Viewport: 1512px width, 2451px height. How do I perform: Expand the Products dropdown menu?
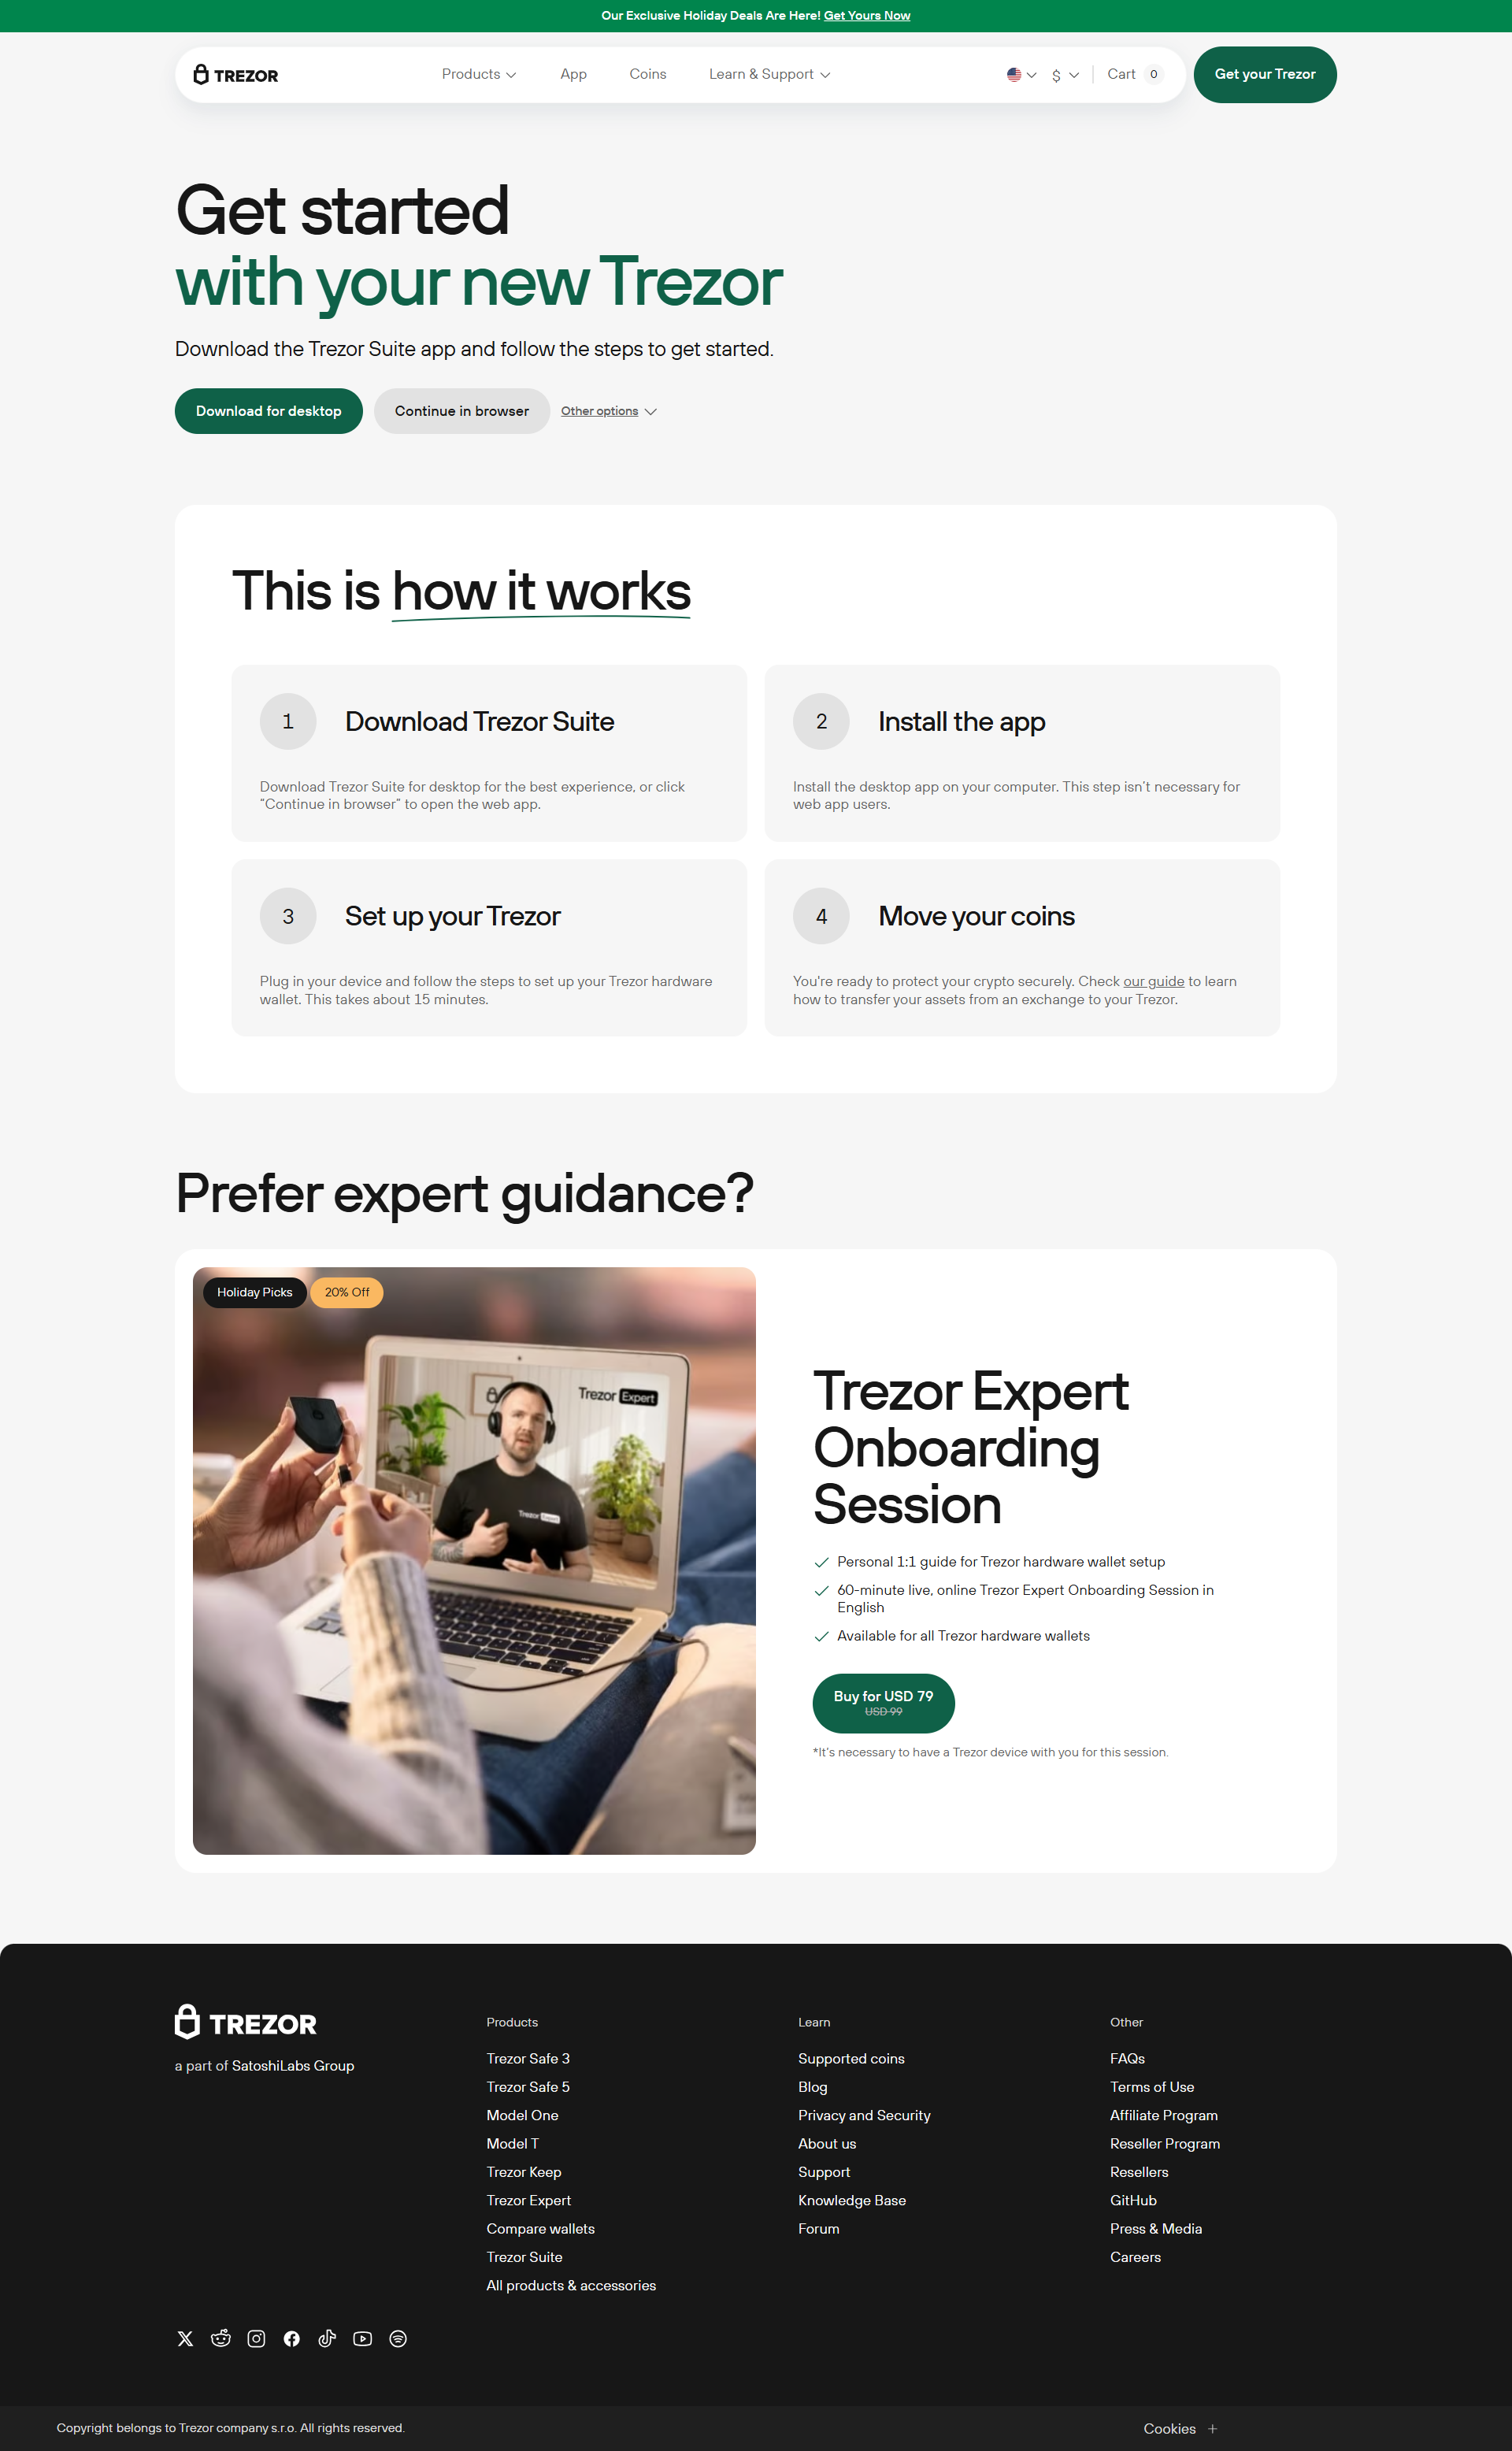480,73
